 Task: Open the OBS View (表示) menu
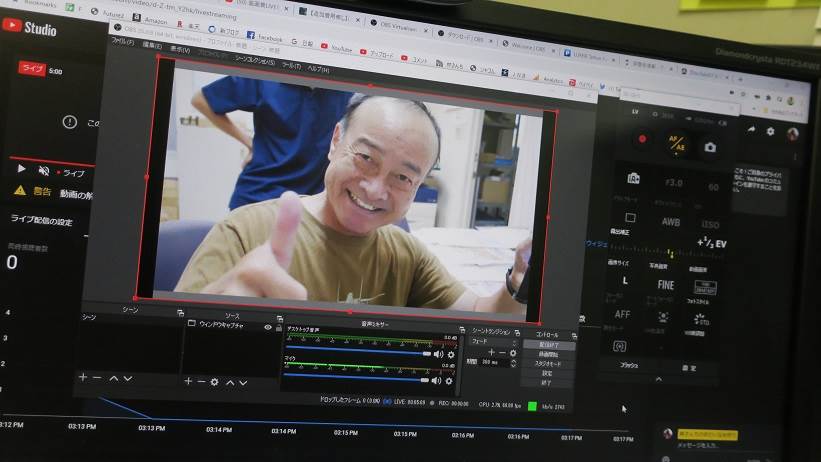180,49
